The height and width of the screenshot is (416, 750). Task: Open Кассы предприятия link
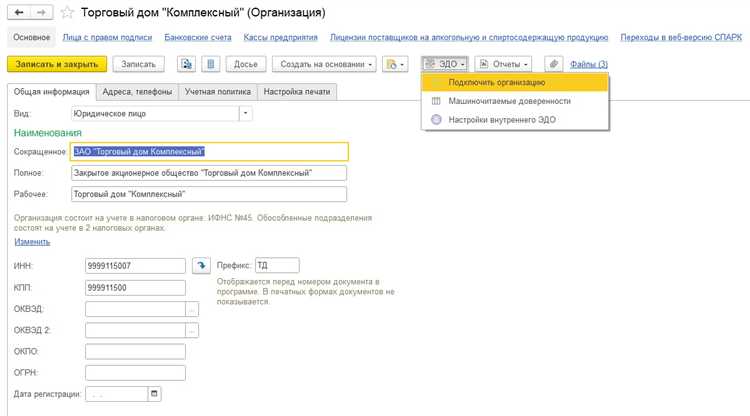[x=280, y=37]
